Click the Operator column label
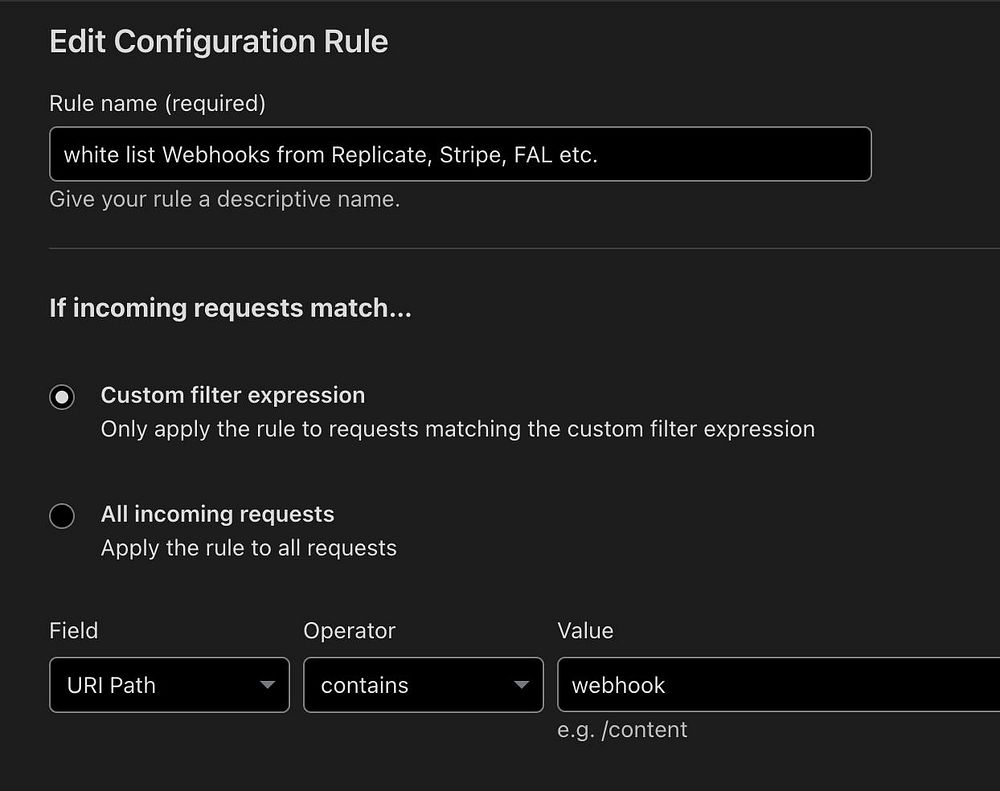Image resolution: width=1000 pixels, height=791 pixels. (x=349, y=631)
